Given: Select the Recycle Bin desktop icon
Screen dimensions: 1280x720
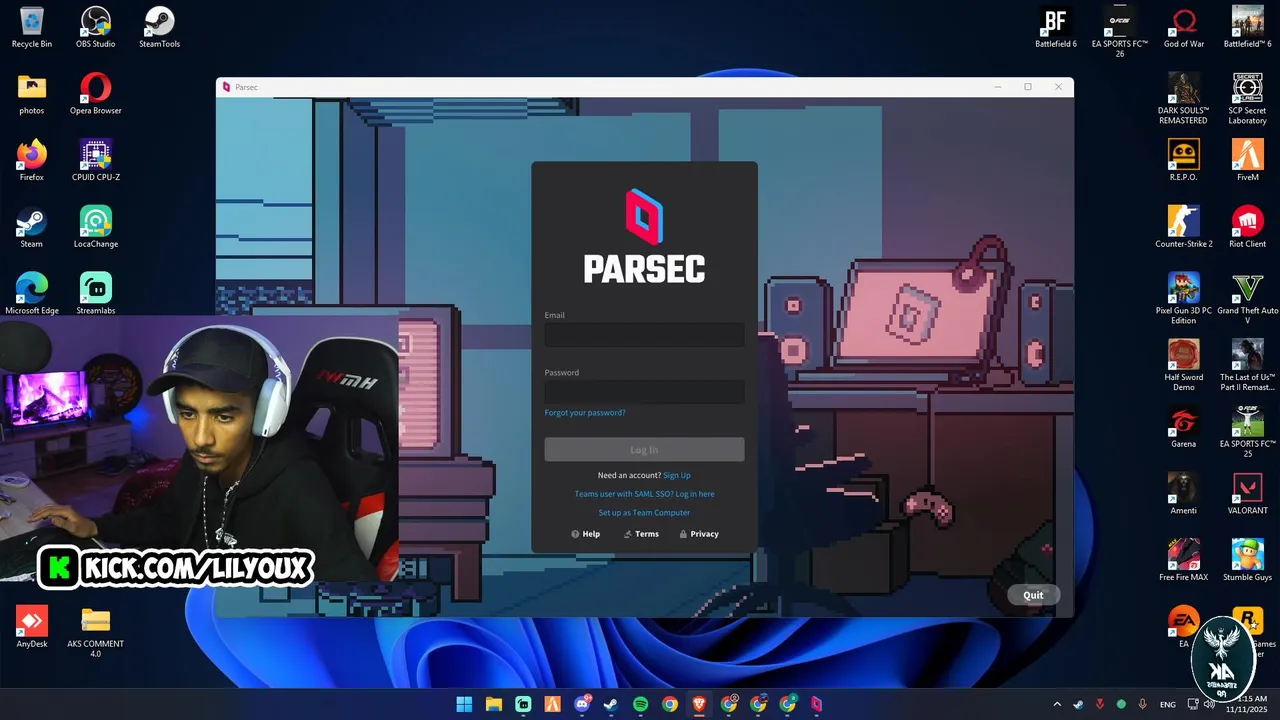Looking at the screenshot, I should coord(32,27).
